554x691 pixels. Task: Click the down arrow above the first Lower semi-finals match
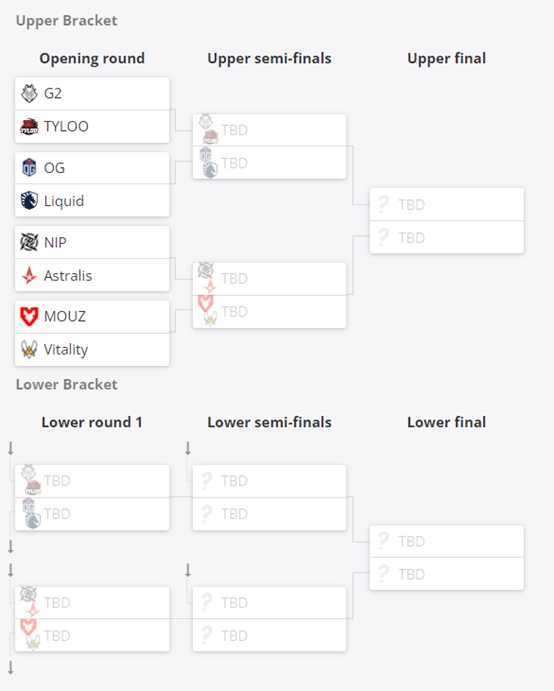[188, 448]
